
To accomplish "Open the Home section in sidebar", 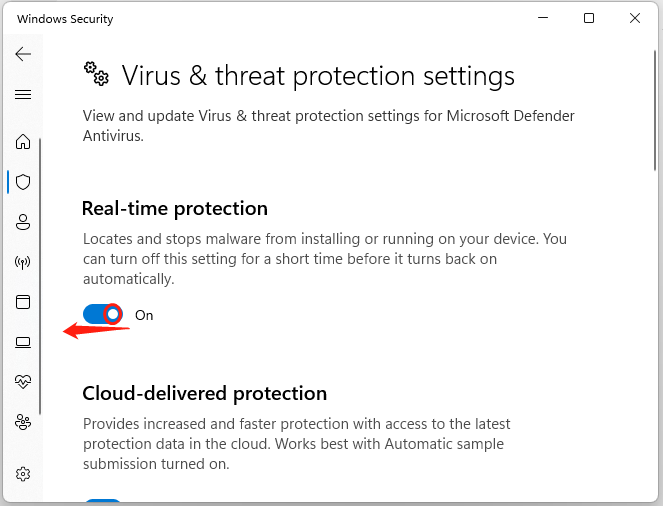I will (x=23, y=141).
